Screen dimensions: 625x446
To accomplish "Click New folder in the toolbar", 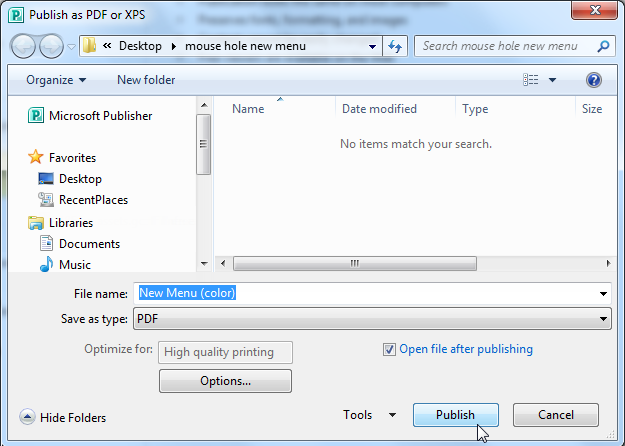I will click(x=146, y=80).
